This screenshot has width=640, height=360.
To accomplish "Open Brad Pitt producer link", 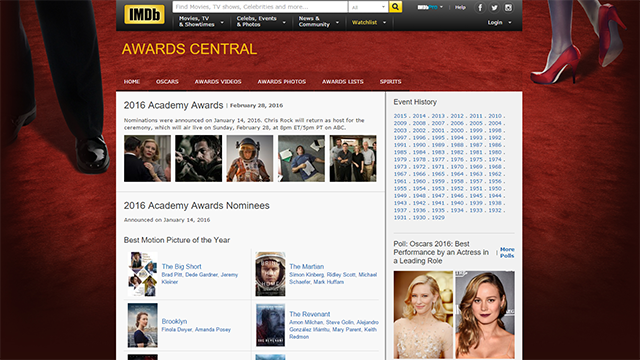I will [x=172, y=275].
